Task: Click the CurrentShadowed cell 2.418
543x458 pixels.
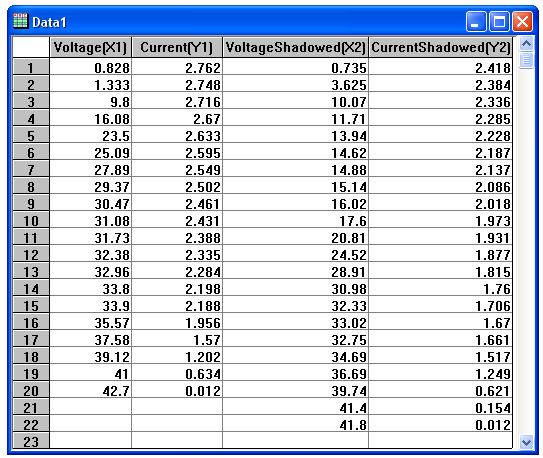Action: 441,67
